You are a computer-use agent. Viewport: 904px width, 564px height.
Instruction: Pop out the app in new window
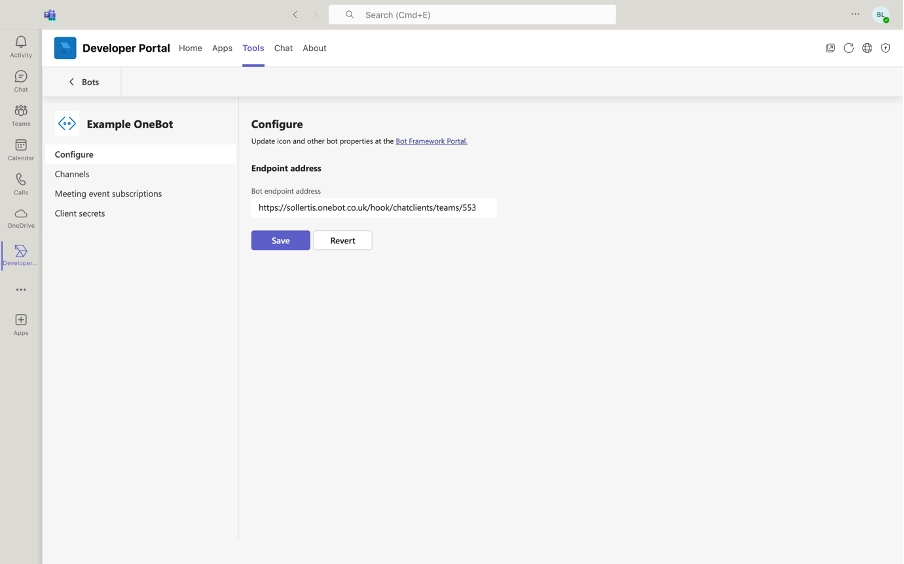[x=830, y=48]
